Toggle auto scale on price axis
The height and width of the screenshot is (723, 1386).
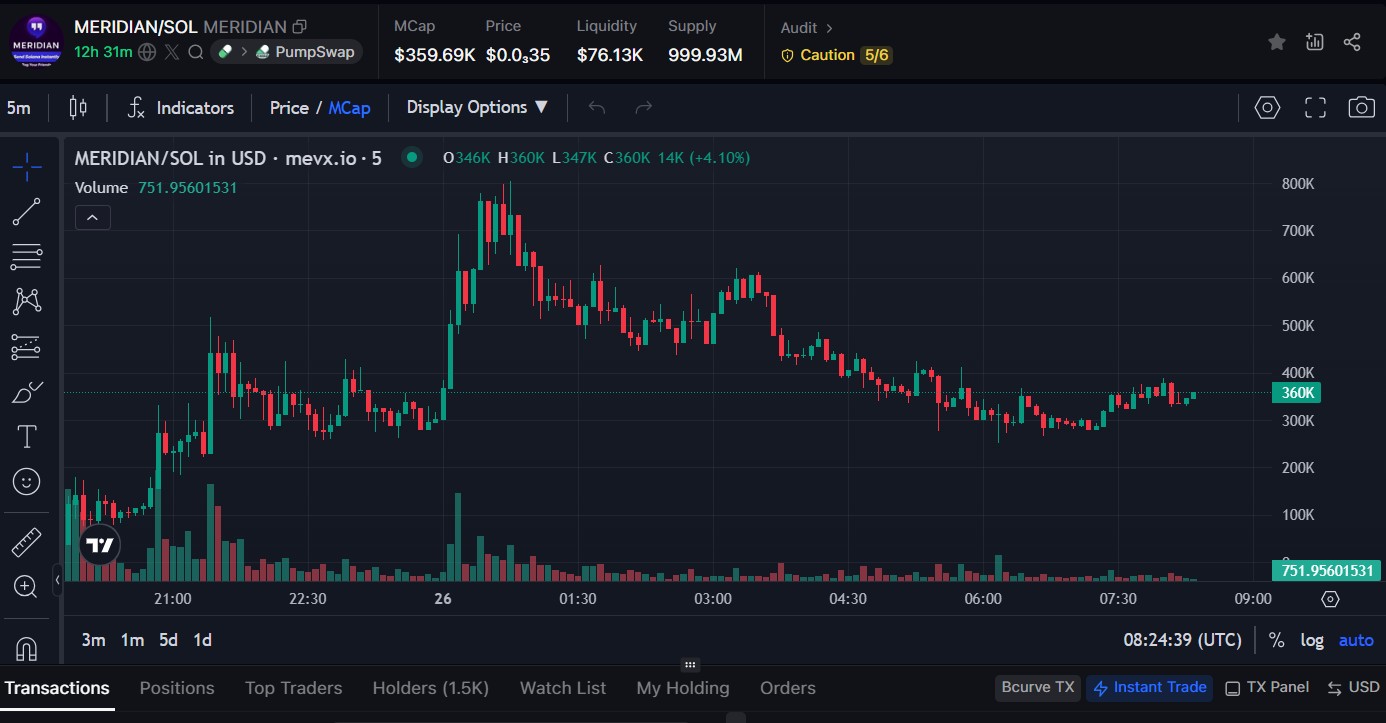[1356, 640]
